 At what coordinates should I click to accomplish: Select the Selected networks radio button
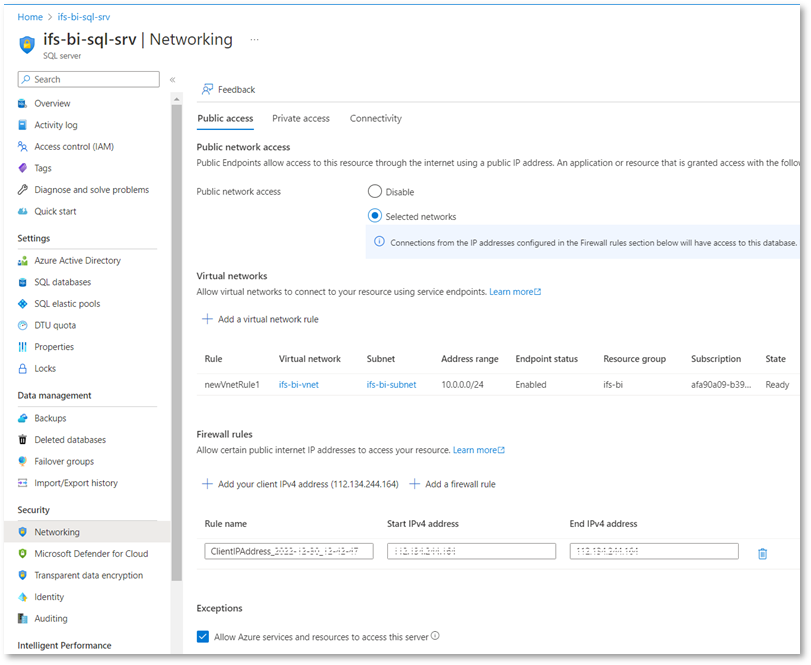pos(374,215)
